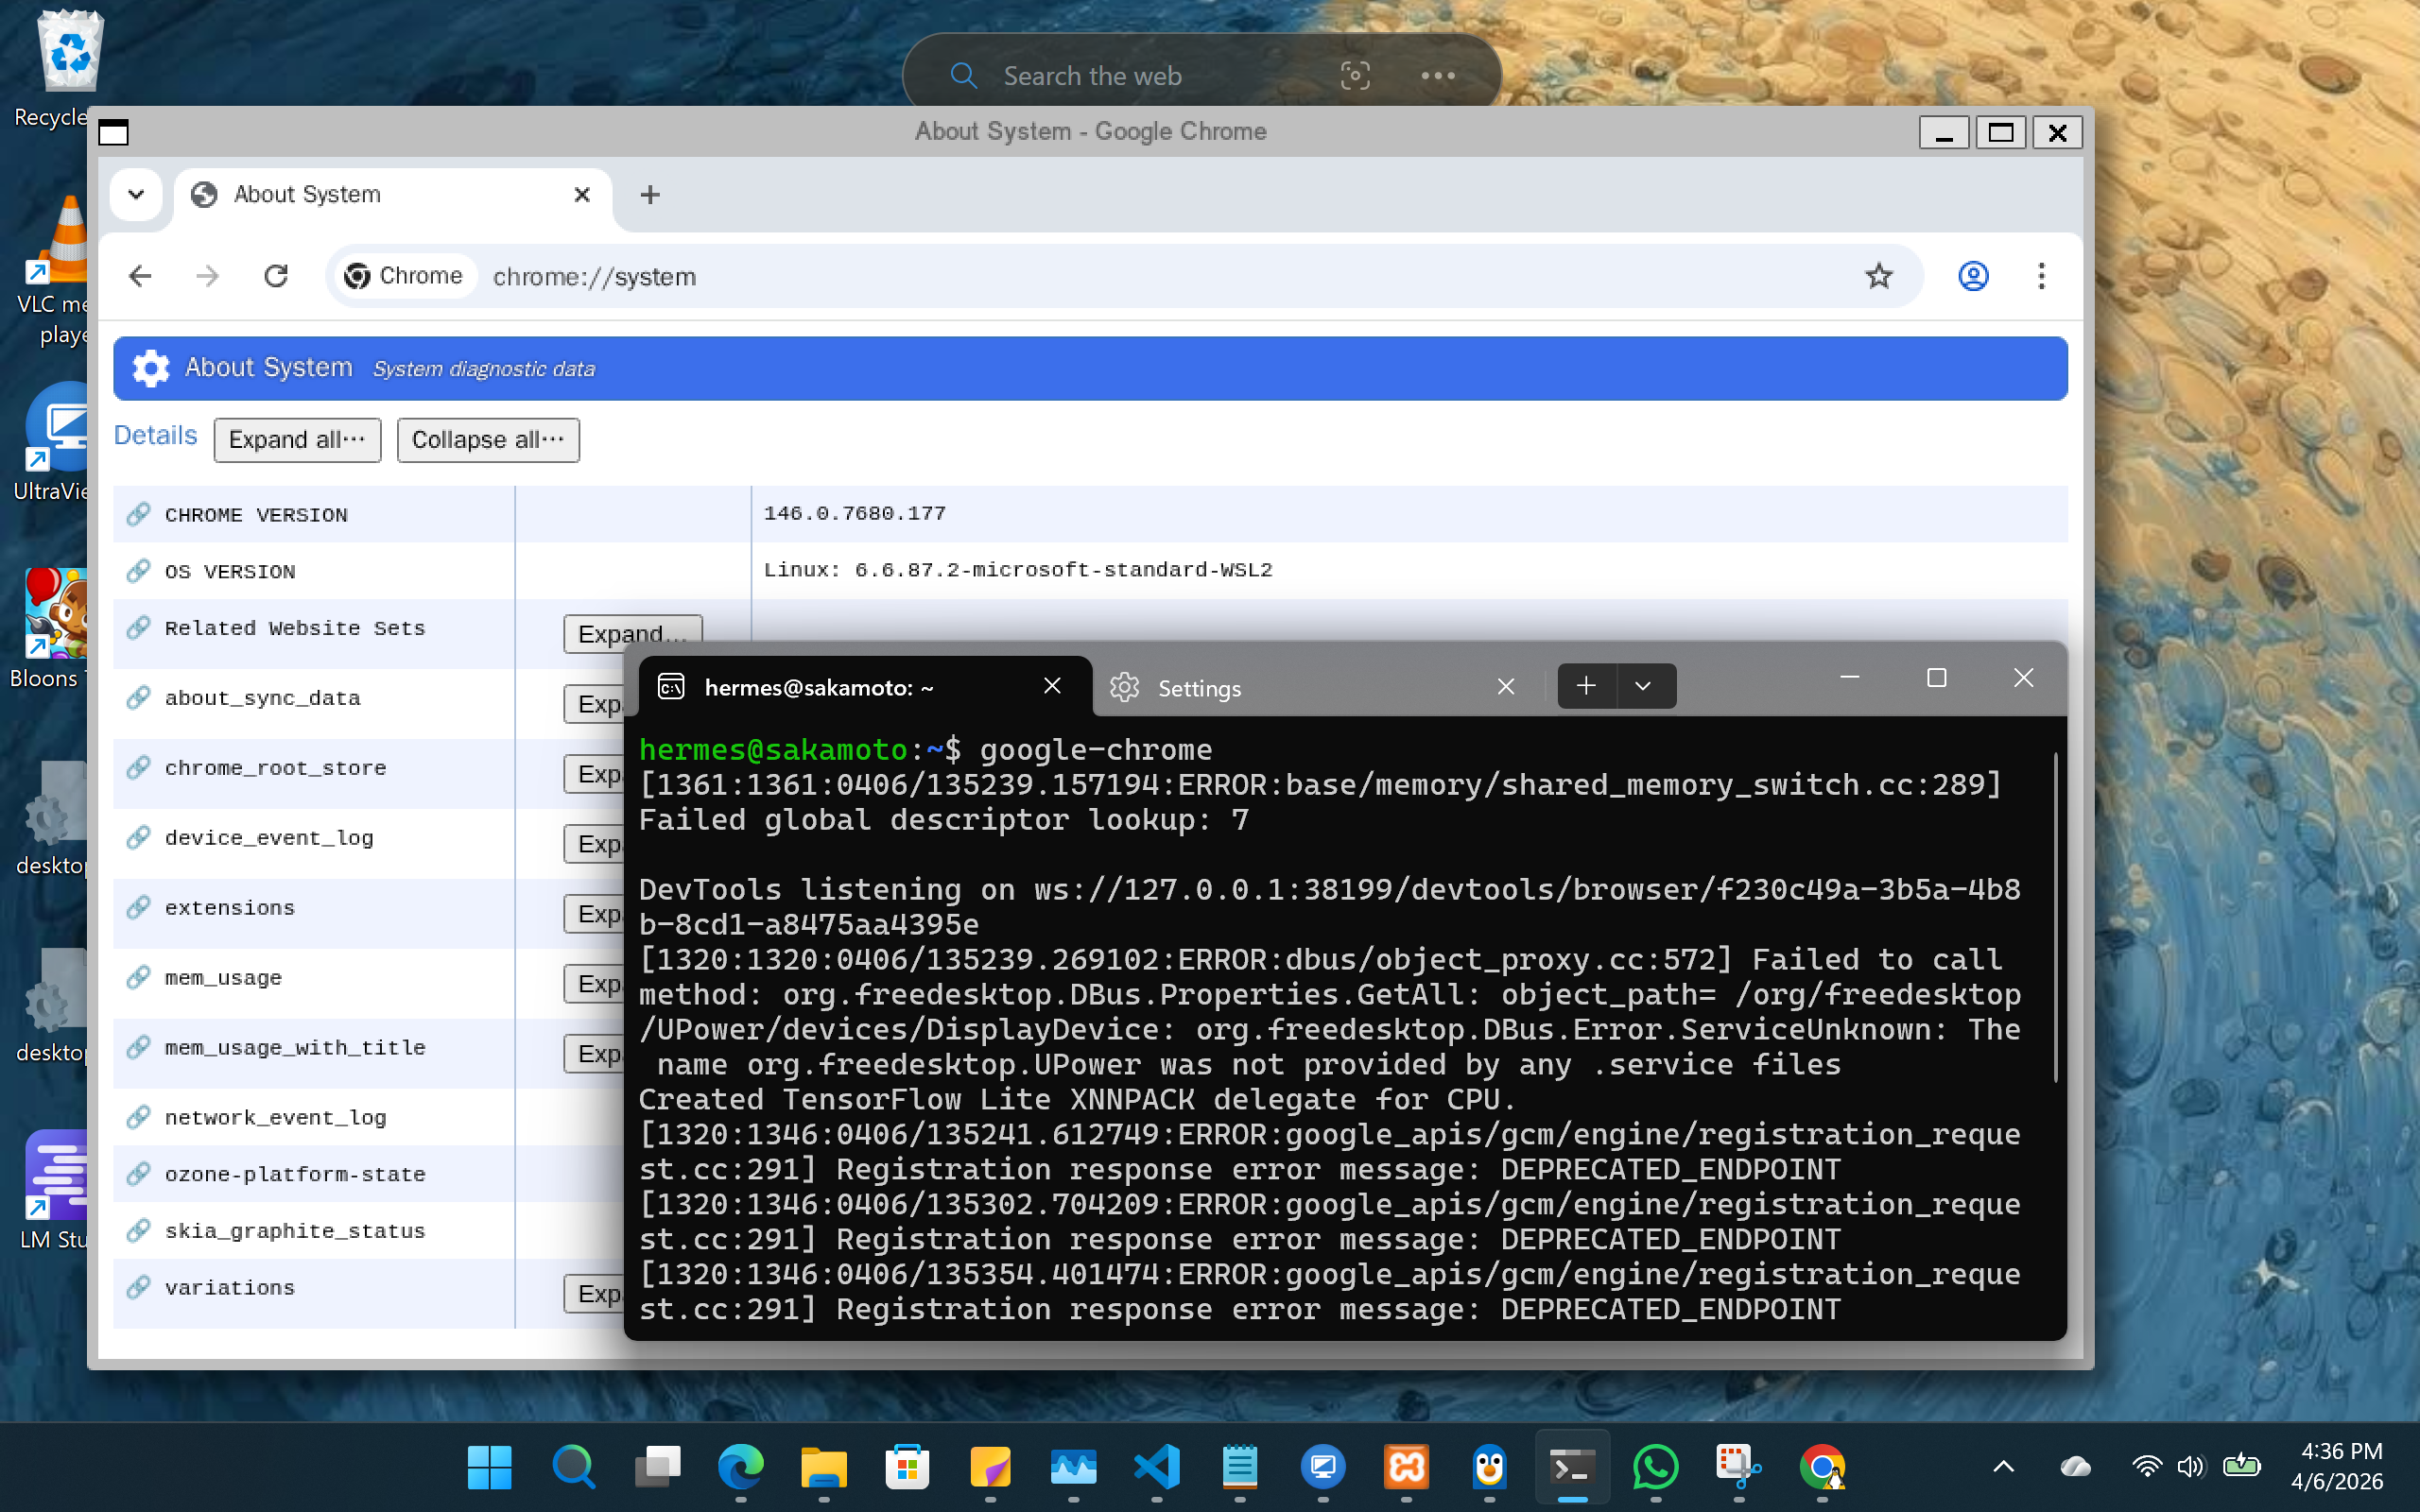2420x1512 pixels.
Task: Click the terminal's vertical scrollbar
Action: pyautogui.click(x=2056, y=918)
